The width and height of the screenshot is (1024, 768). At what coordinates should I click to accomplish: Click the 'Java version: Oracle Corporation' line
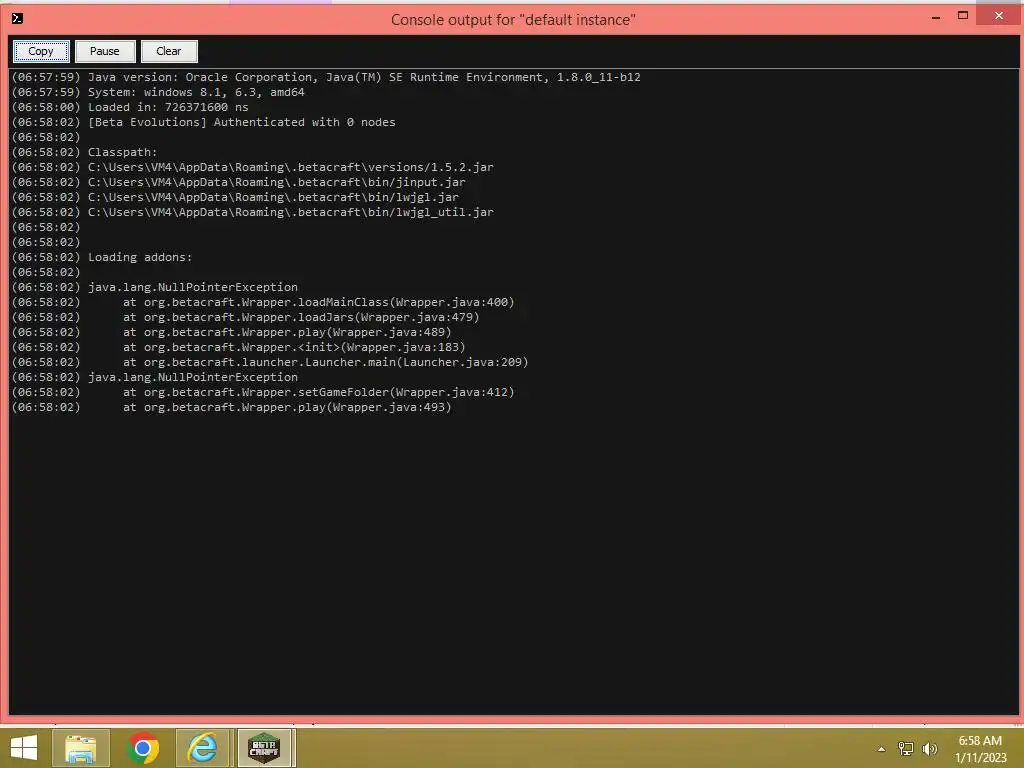point(326,77)
